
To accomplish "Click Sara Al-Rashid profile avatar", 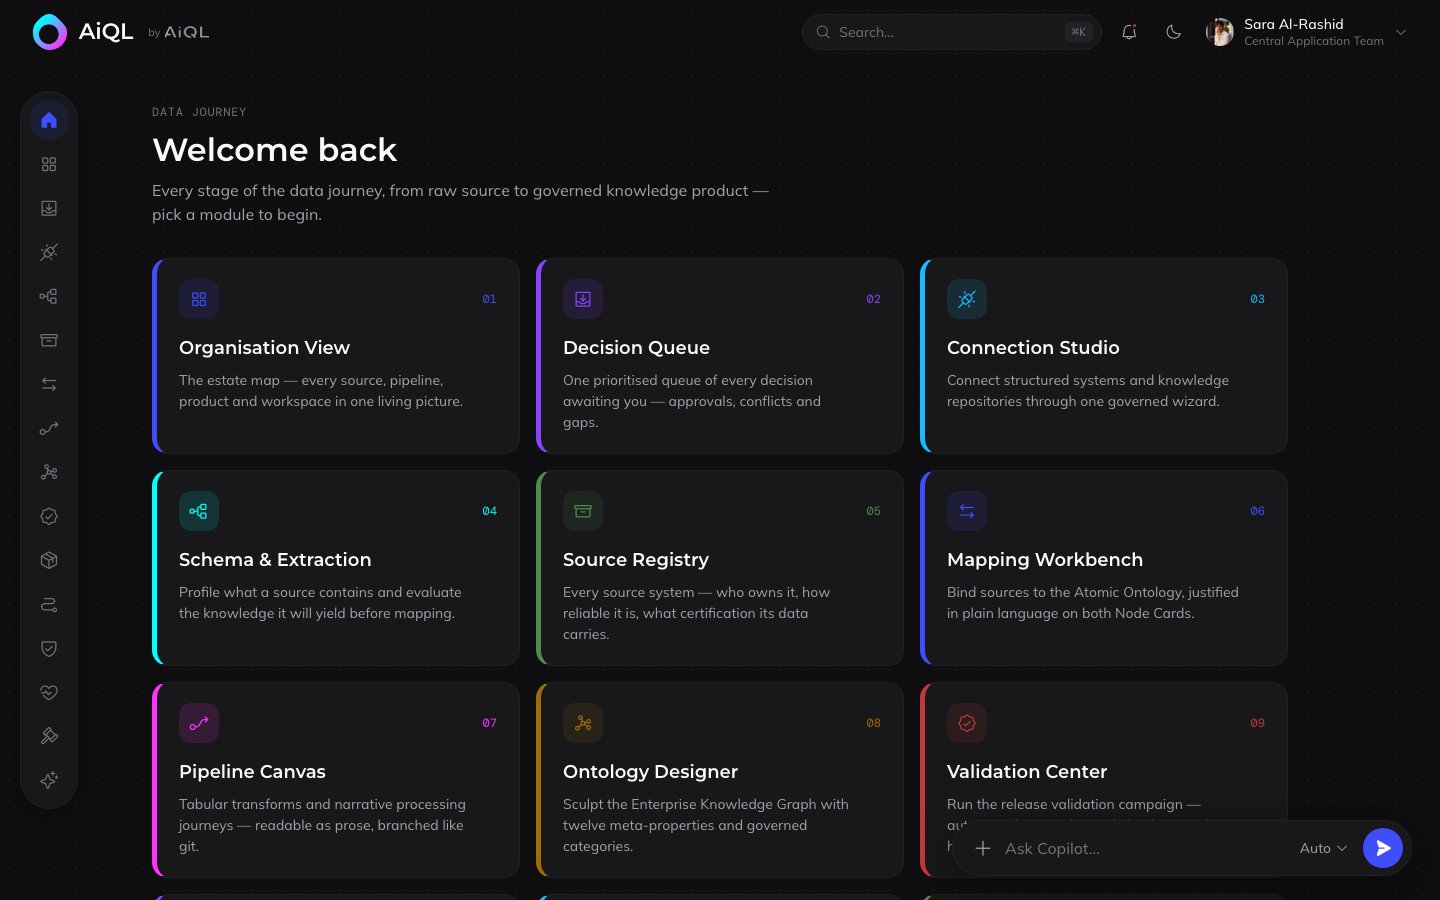I will tap(1220, 32).
